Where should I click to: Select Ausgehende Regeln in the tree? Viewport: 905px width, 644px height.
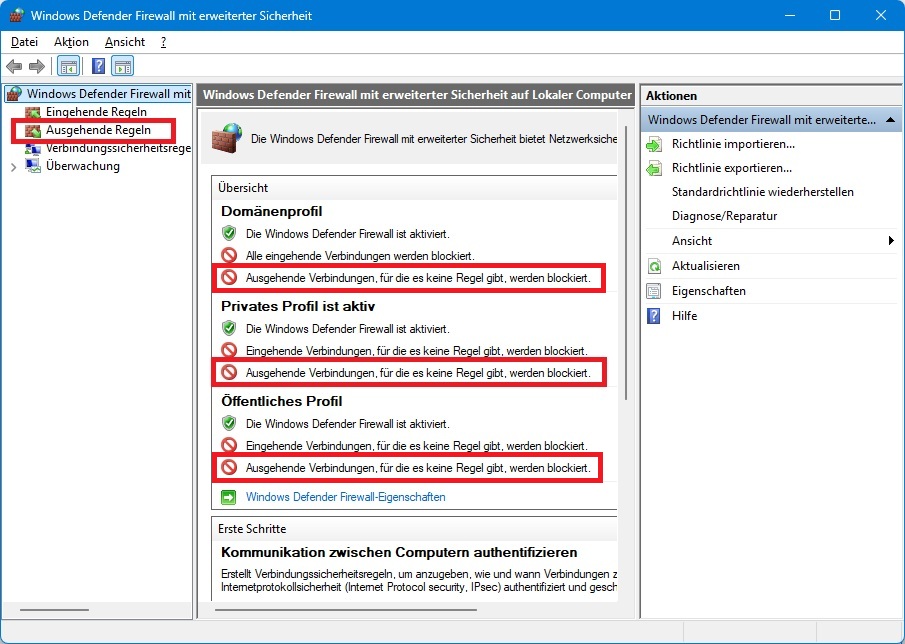[99, 130]
